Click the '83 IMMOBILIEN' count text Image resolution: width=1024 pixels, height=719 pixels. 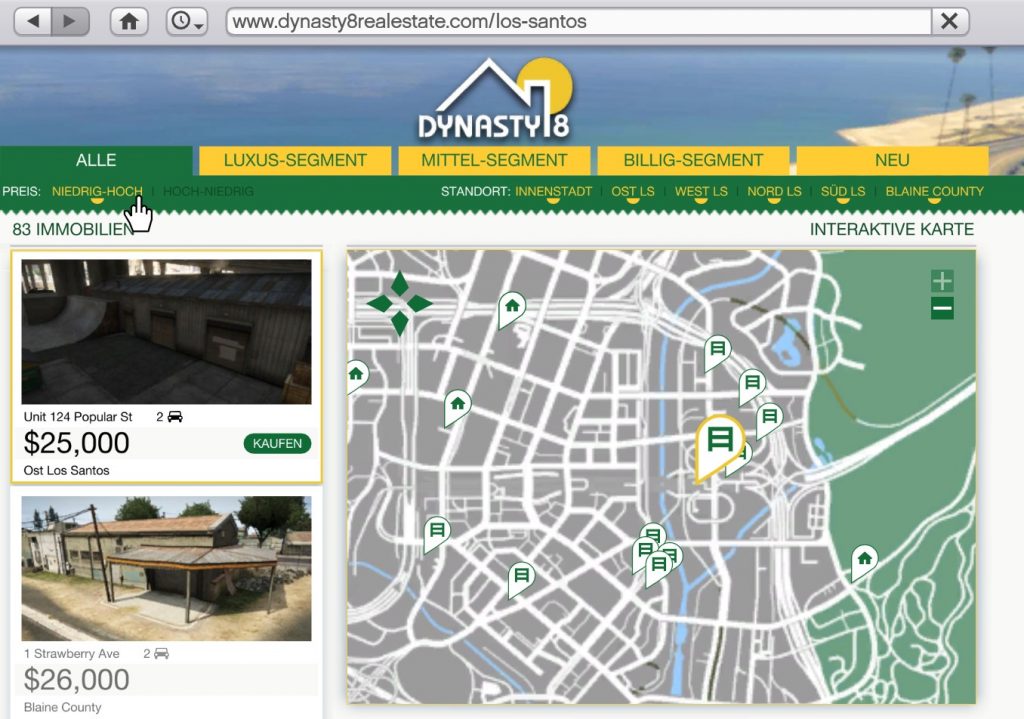(73, 229)
